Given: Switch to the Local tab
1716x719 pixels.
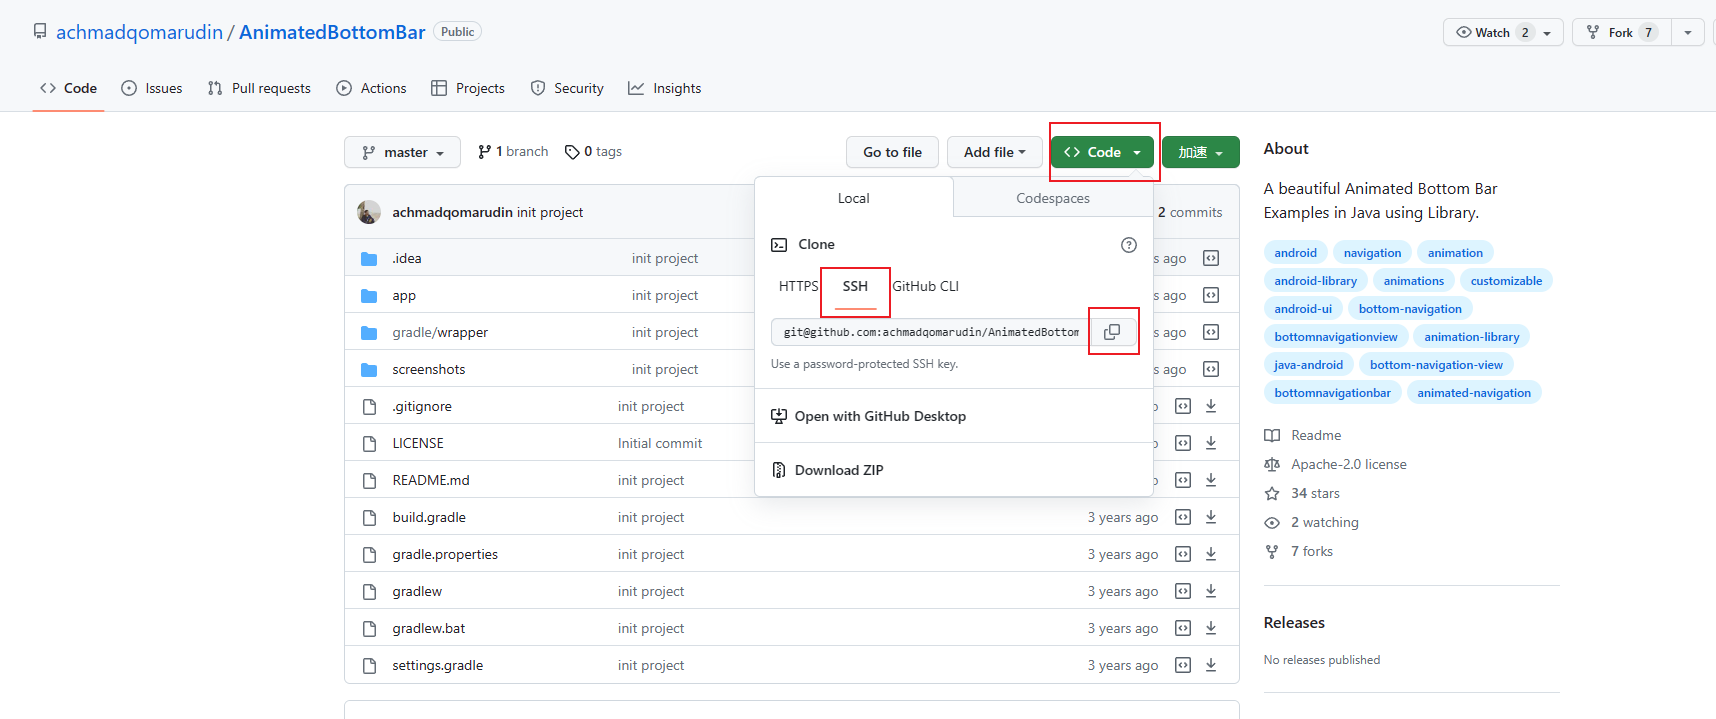Looking at the screenshot, I should coord(854,198).
